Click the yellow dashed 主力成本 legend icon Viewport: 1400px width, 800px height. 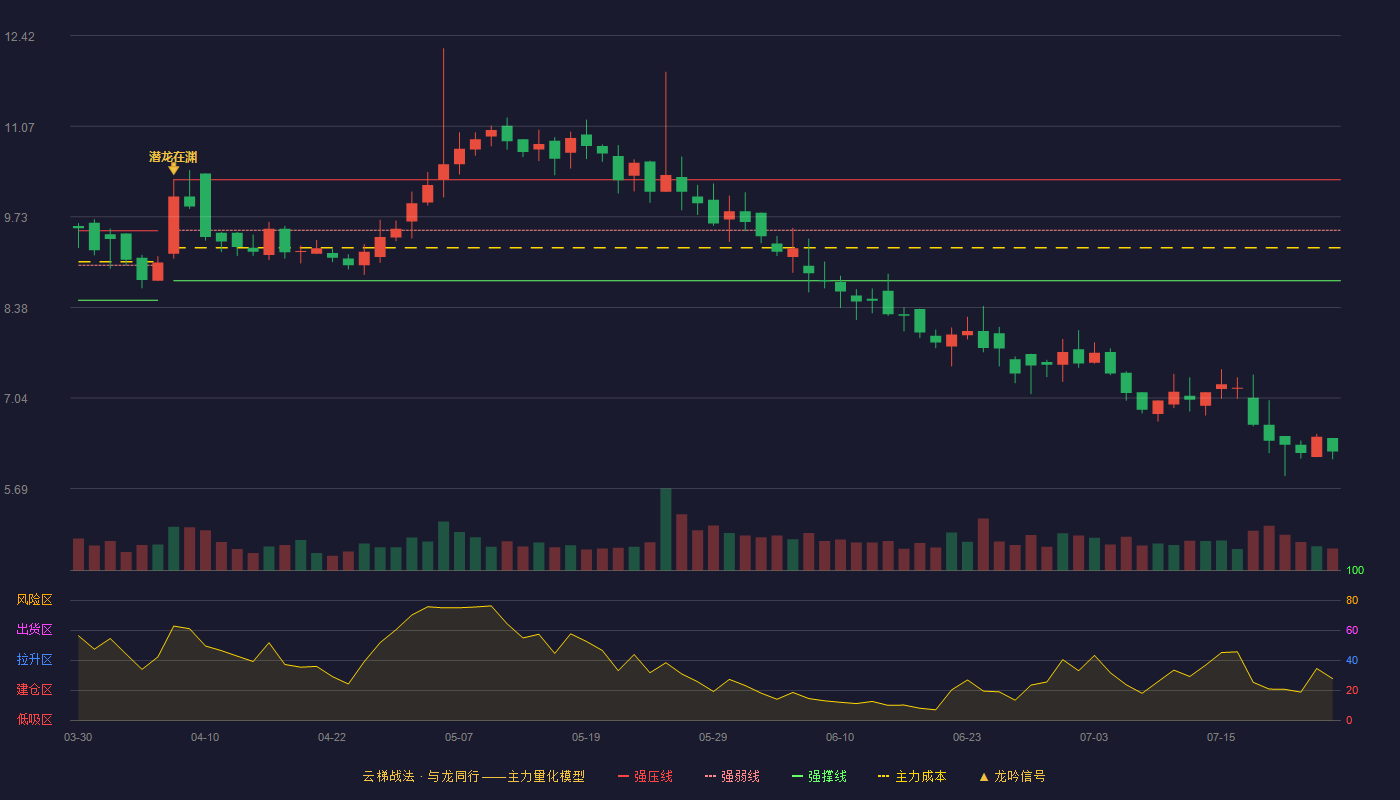[884, 776]
